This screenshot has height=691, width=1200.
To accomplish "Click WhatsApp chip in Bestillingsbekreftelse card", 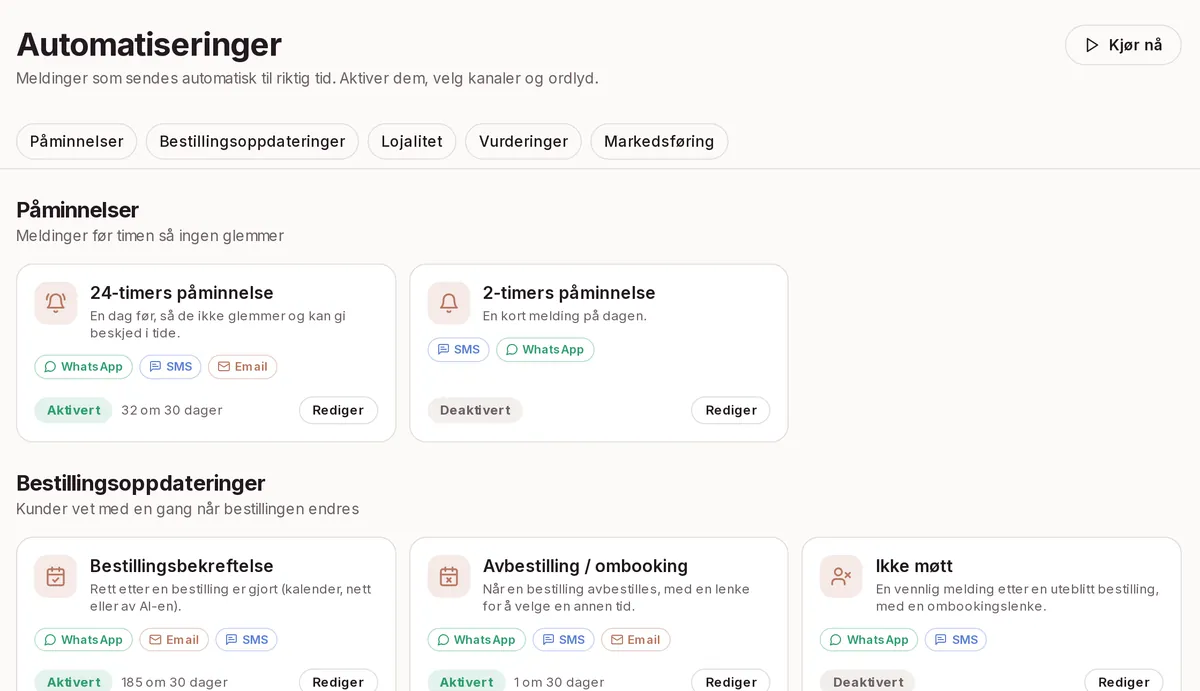I will [84, 640].
